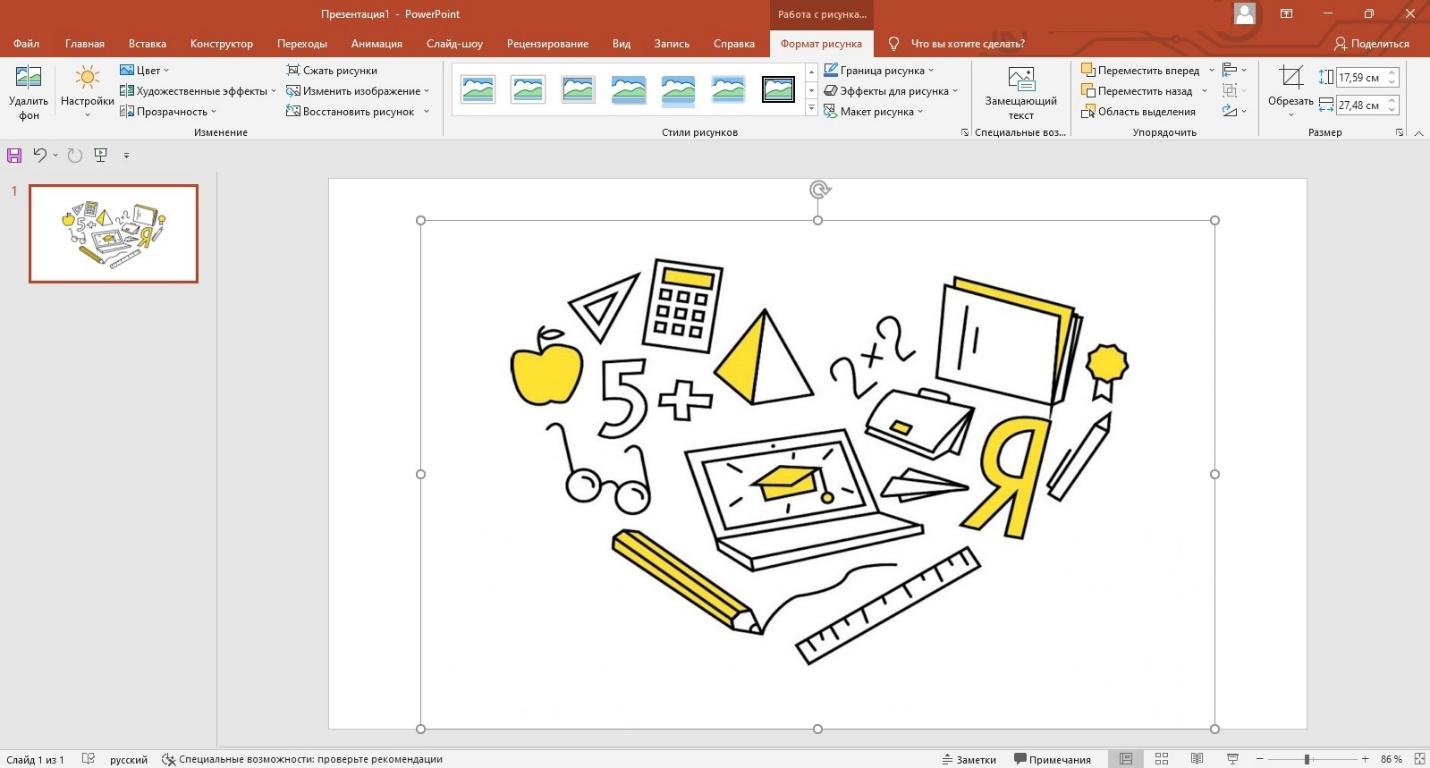Switch to Slide Sorter view in status bar
The width and height of the screenshot is (1430, 768).
click(1161, 759)
